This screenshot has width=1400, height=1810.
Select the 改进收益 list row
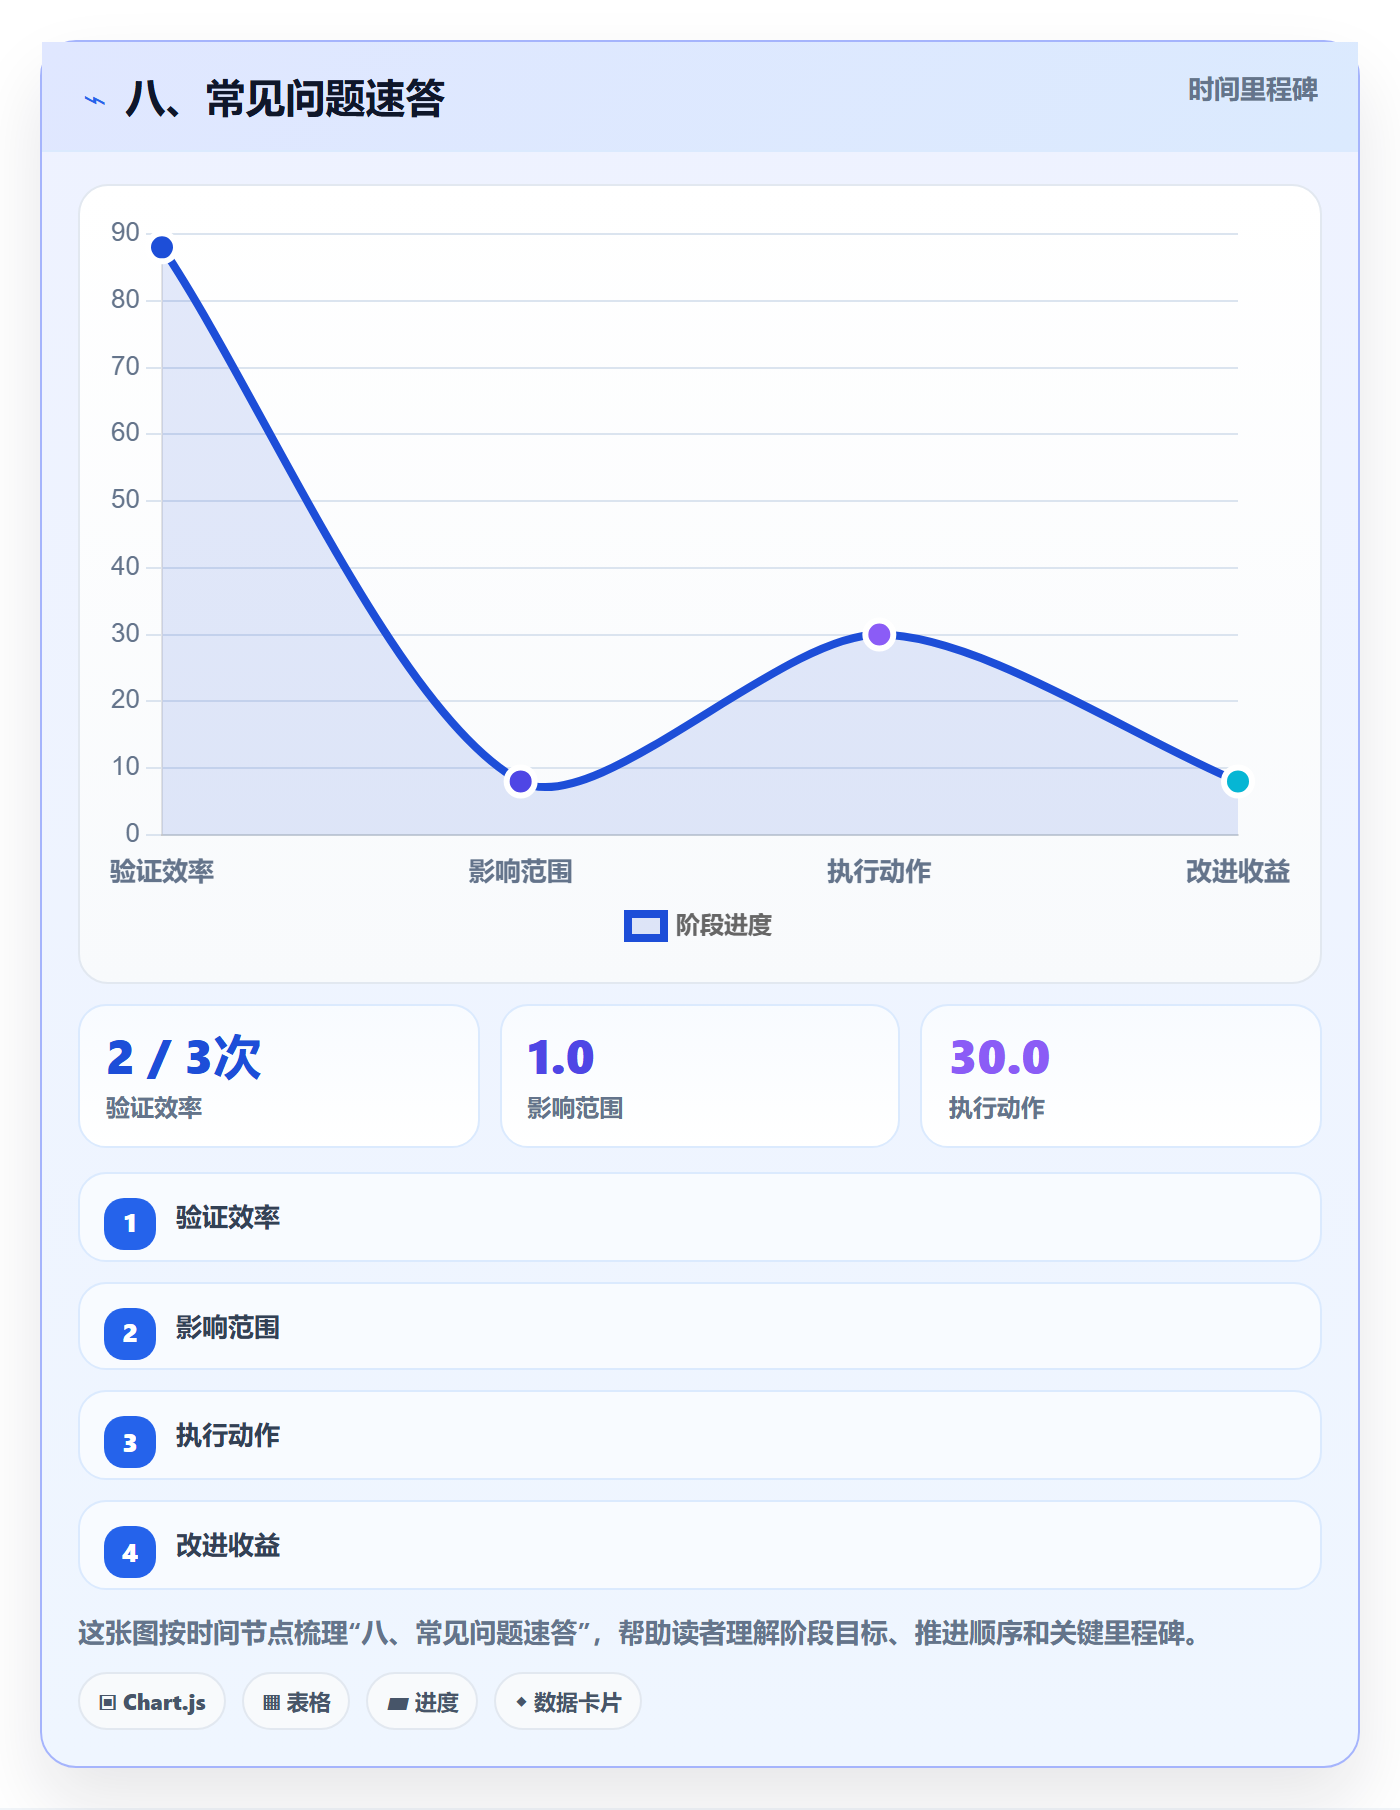(x=700, y=1545)
